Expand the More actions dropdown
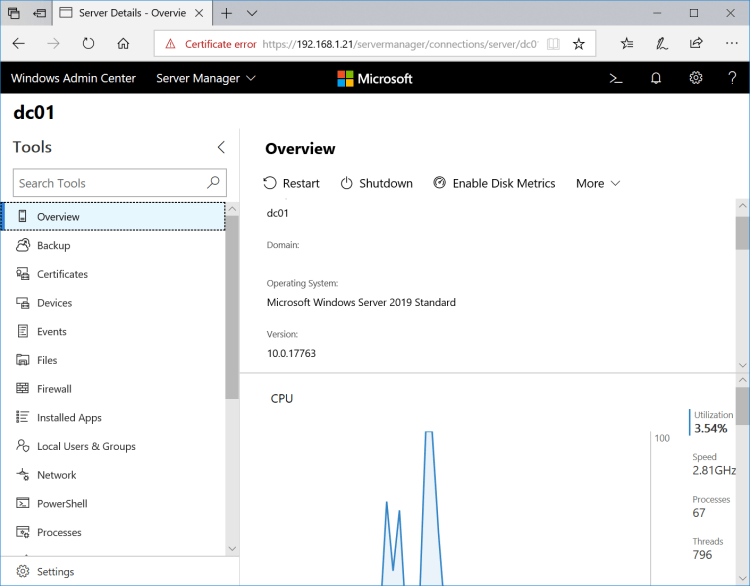 (x=598, y=183)
